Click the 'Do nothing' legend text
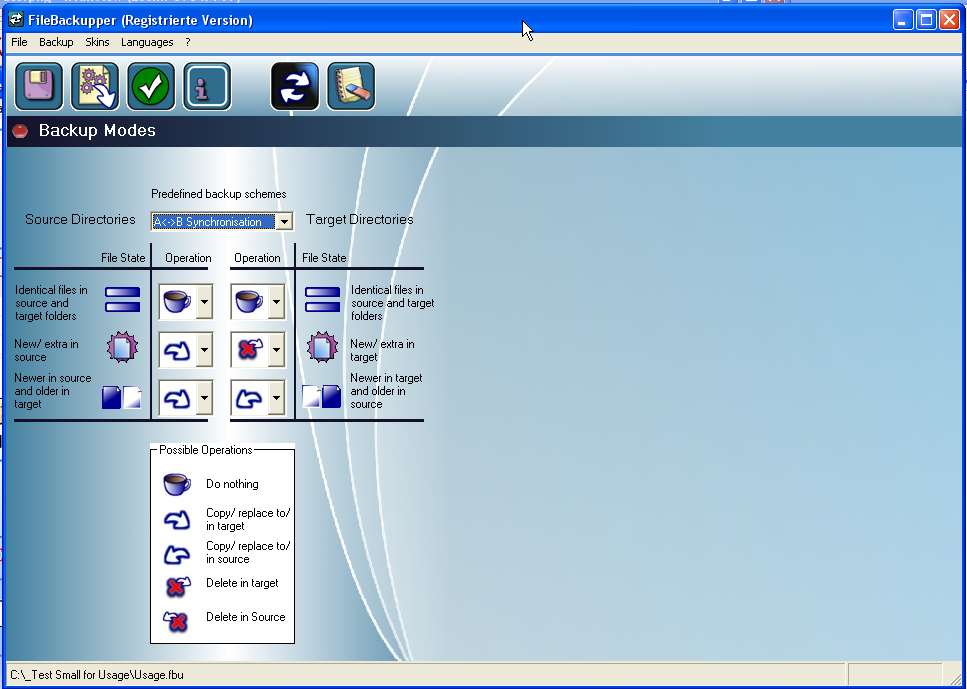 (x=232, y=484)
